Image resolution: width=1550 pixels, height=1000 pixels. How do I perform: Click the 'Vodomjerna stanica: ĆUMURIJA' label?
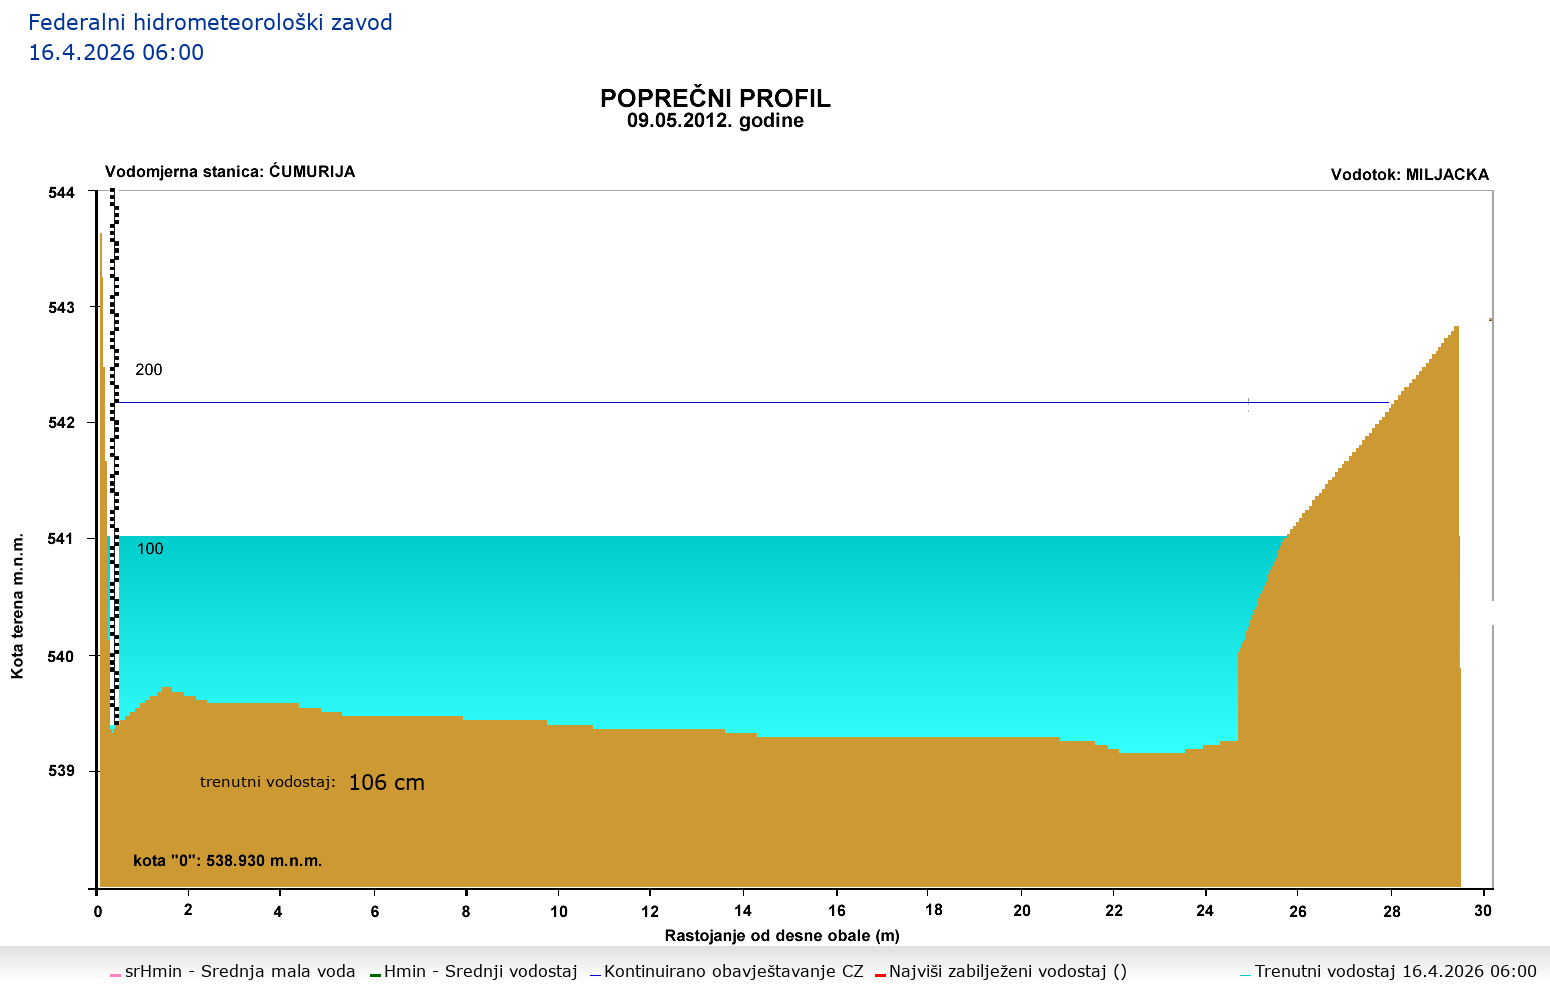pos(230,172)
